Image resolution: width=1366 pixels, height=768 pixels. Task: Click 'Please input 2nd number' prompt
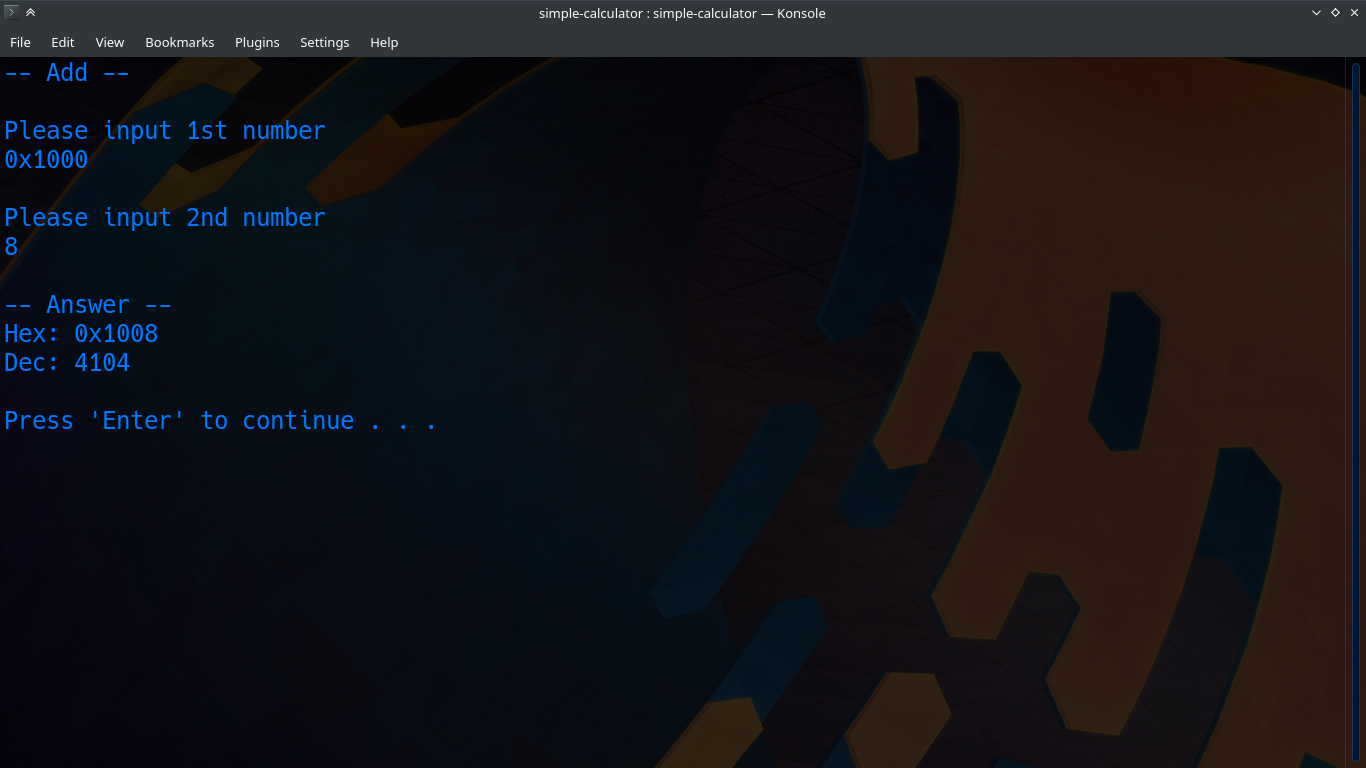click(x=165, y=218)
